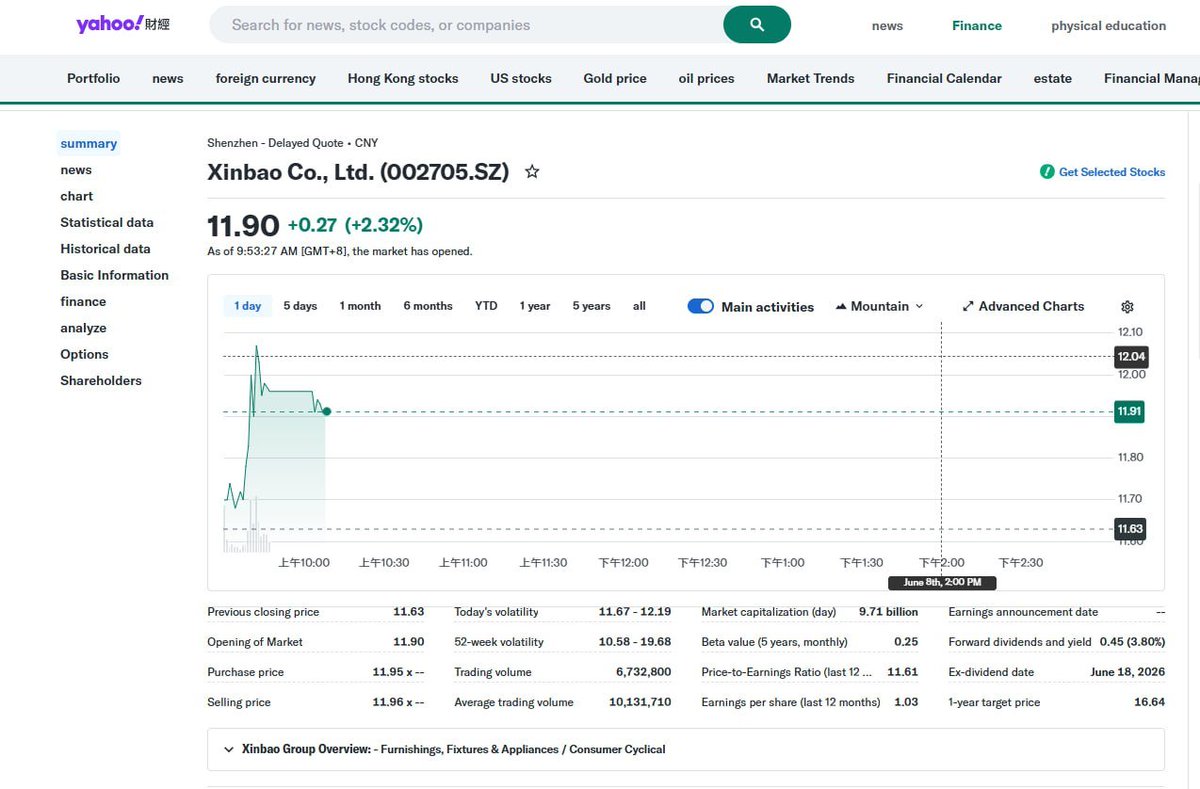Click the Xinbao Co., Ltd. title
This screenshot has height=789, width=1200.
(358, 172)
